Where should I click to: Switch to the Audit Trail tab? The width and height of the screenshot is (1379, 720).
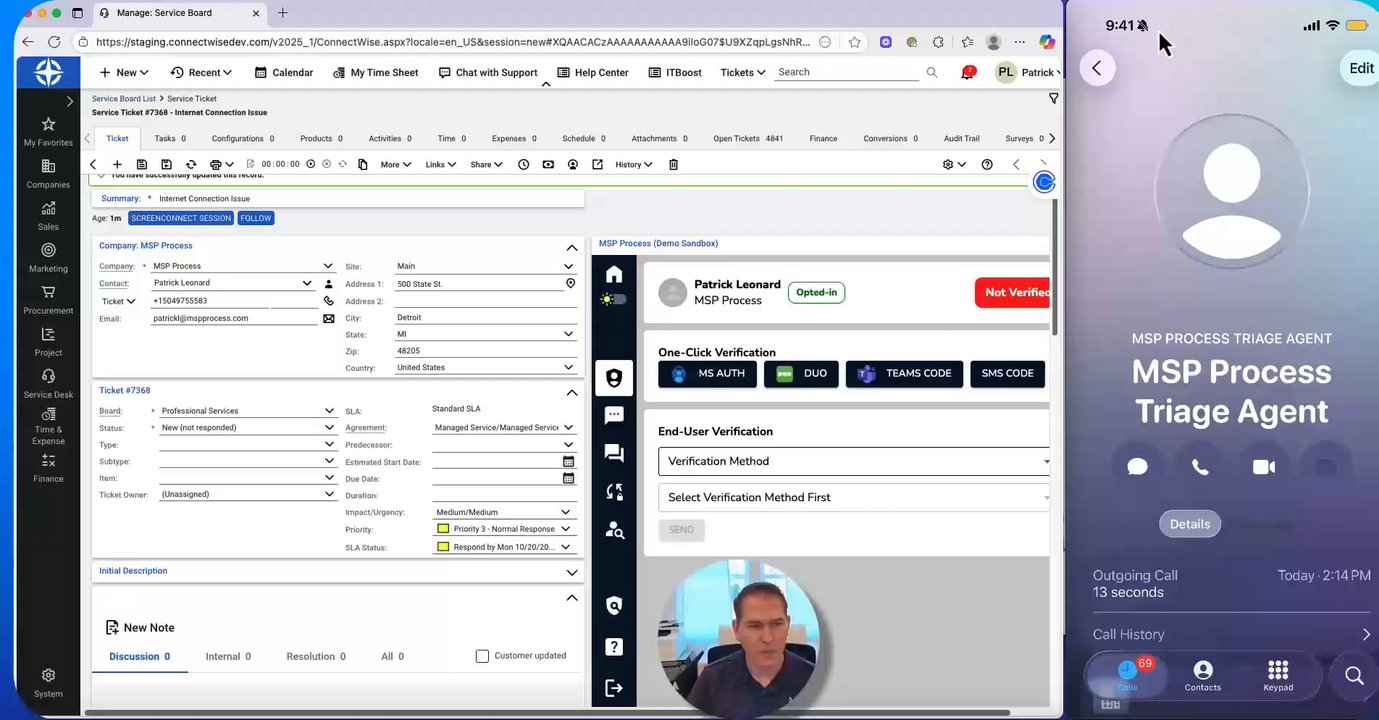point(962,139)
